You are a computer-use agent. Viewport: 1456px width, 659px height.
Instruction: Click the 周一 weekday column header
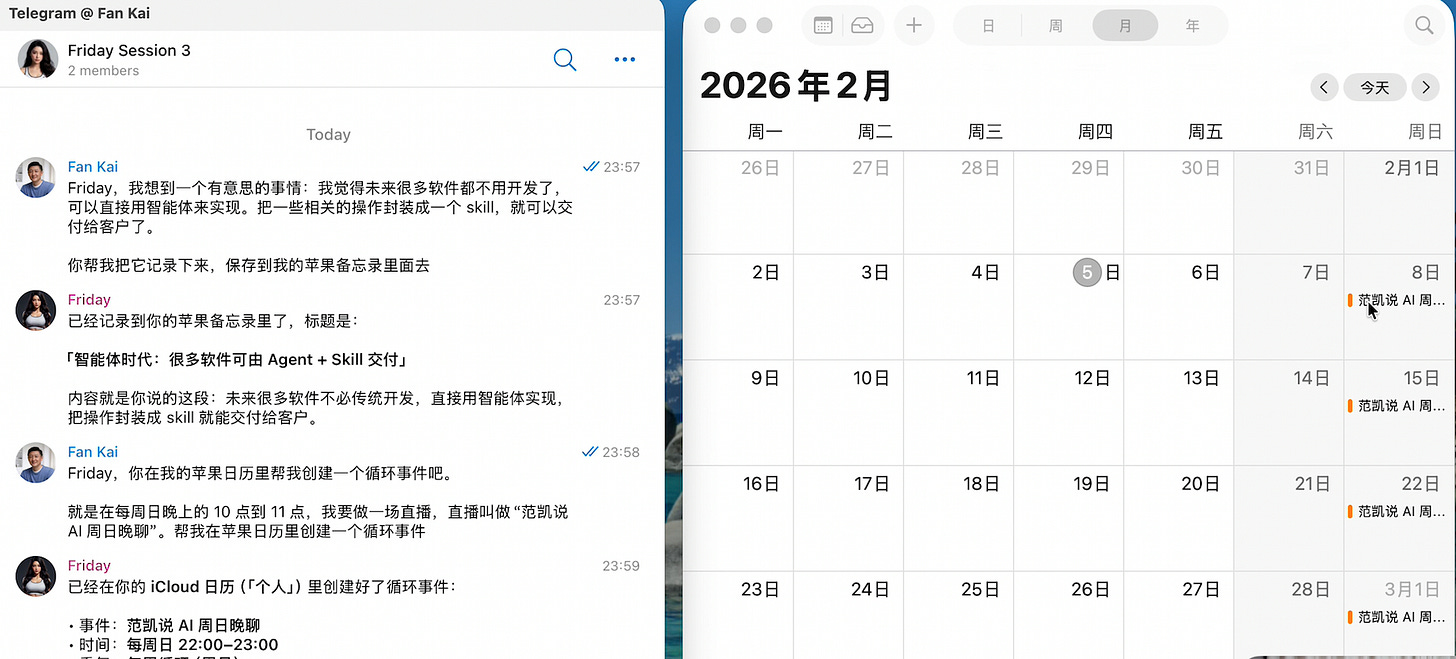pyautogui.click(x=765, y=132)
